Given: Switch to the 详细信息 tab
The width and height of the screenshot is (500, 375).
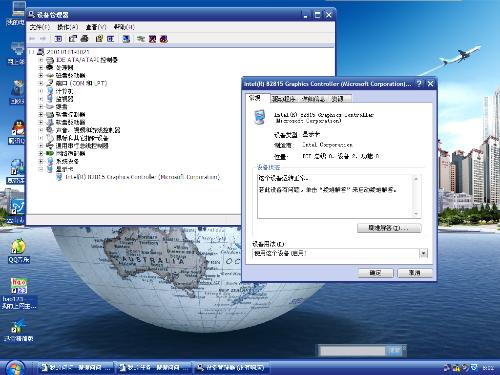Looking at the screenshot, I should coord(313,99).
